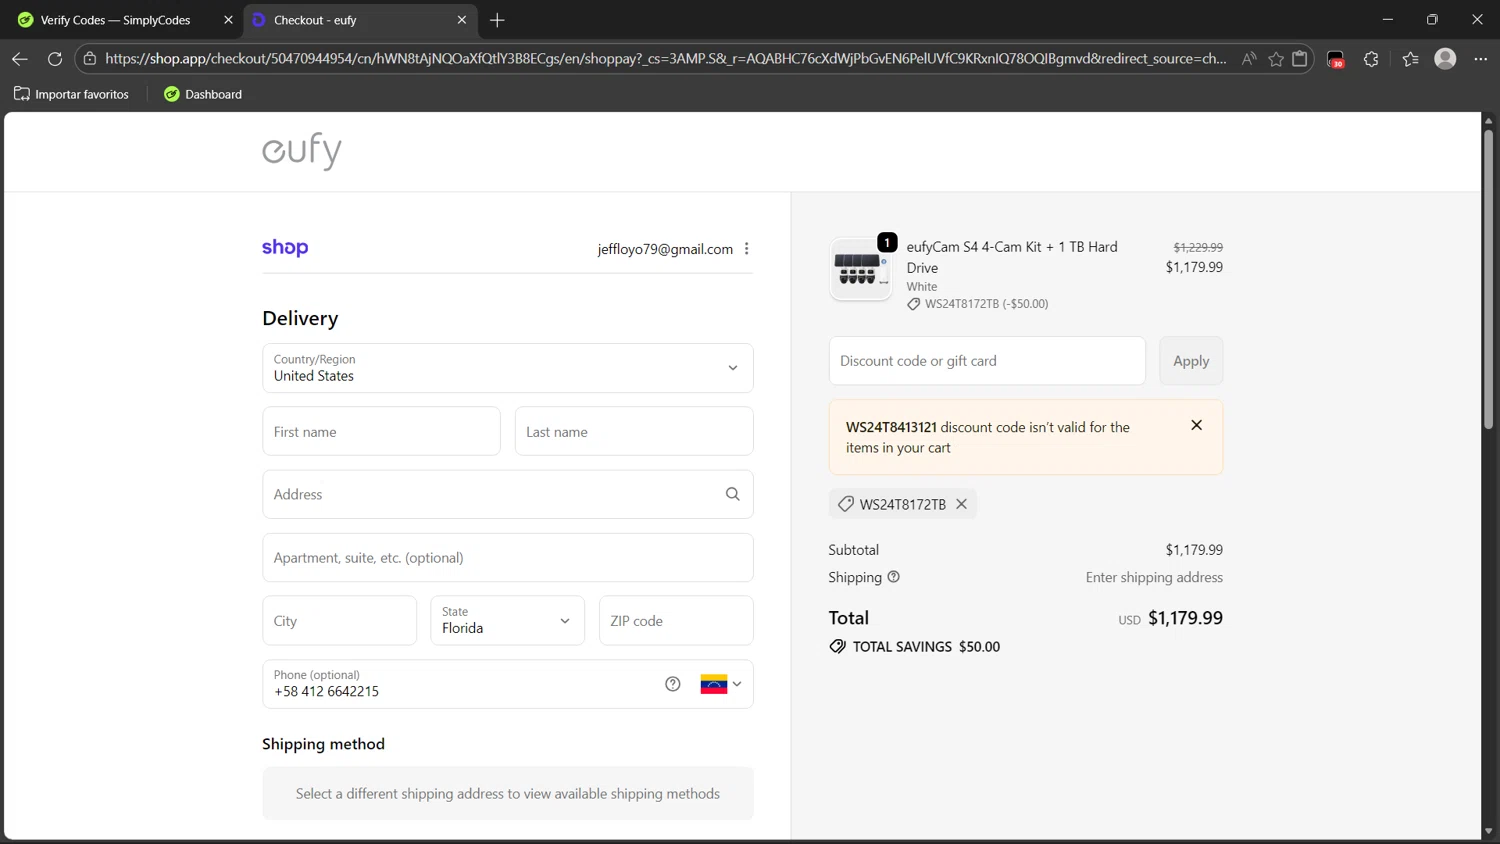The width and height of the screenshot is (1500, 844).
Task: Click the browser address bar URL
Action: click(x=665, y=59)
